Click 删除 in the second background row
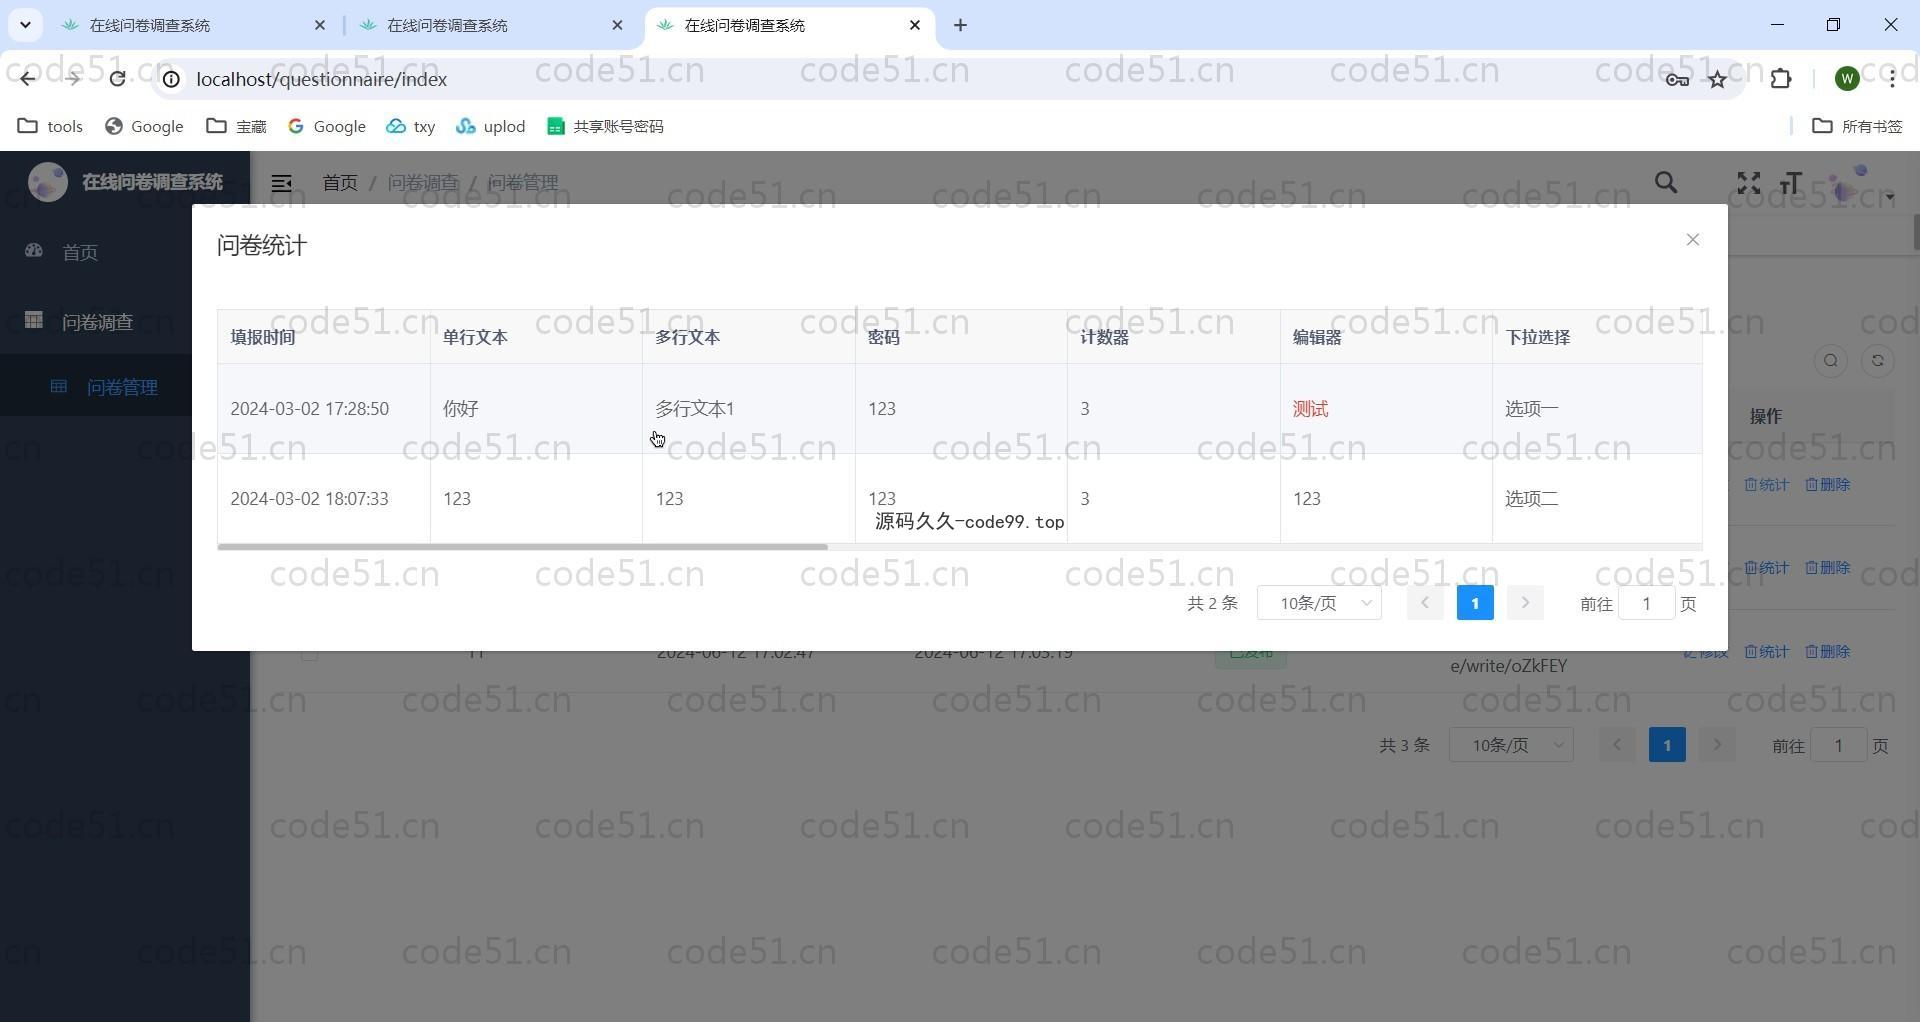This screenshot has height=1022, width=1920. [x=1827, y=568]
